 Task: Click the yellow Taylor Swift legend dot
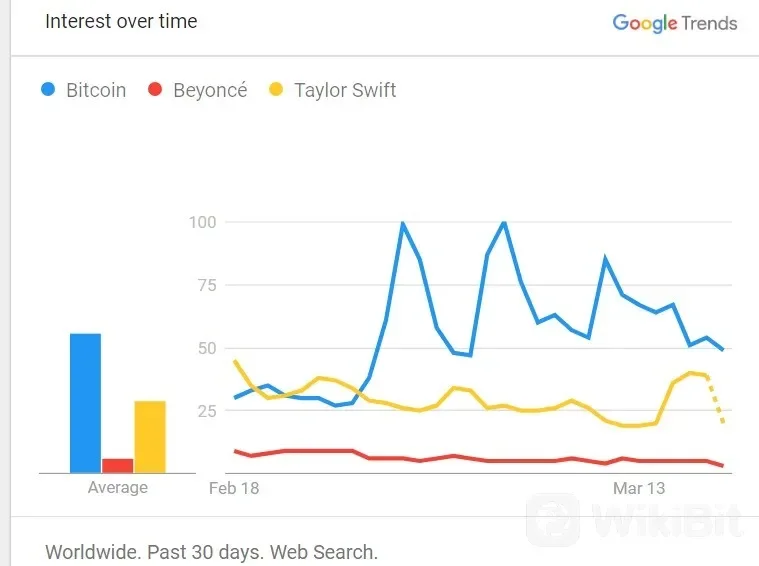coord(275,90)
